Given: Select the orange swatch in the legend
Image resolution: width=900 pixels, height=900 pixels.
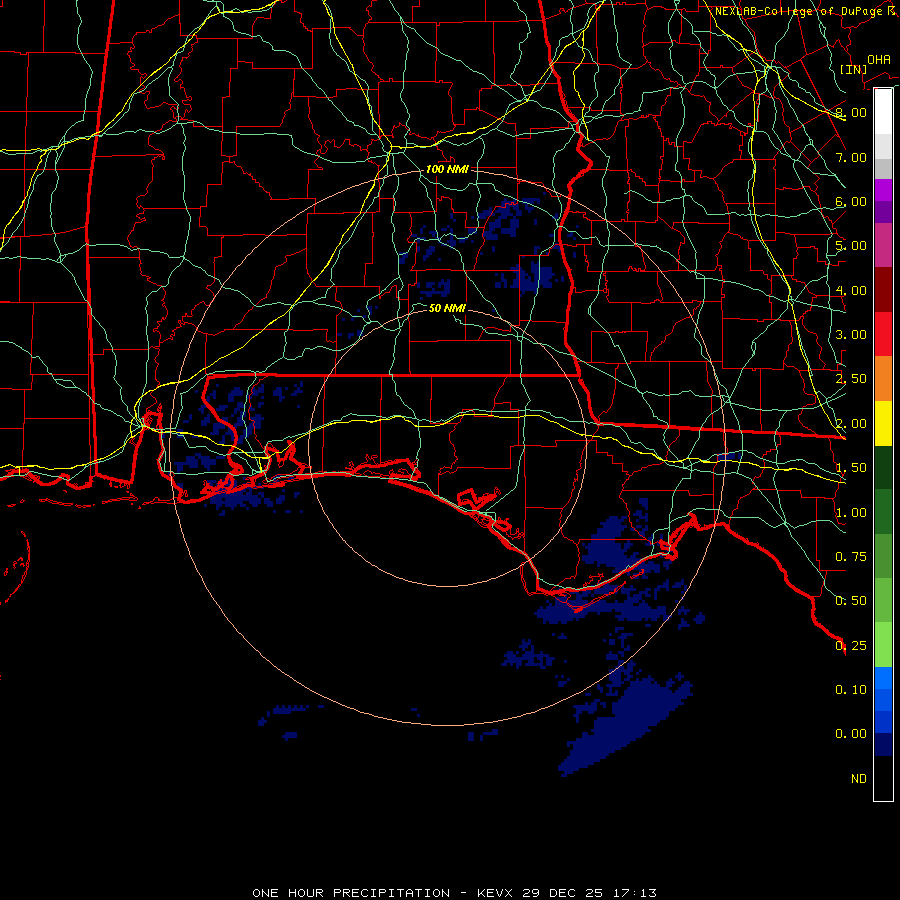Looking at the screenshot, I should (x=883, y=379).
